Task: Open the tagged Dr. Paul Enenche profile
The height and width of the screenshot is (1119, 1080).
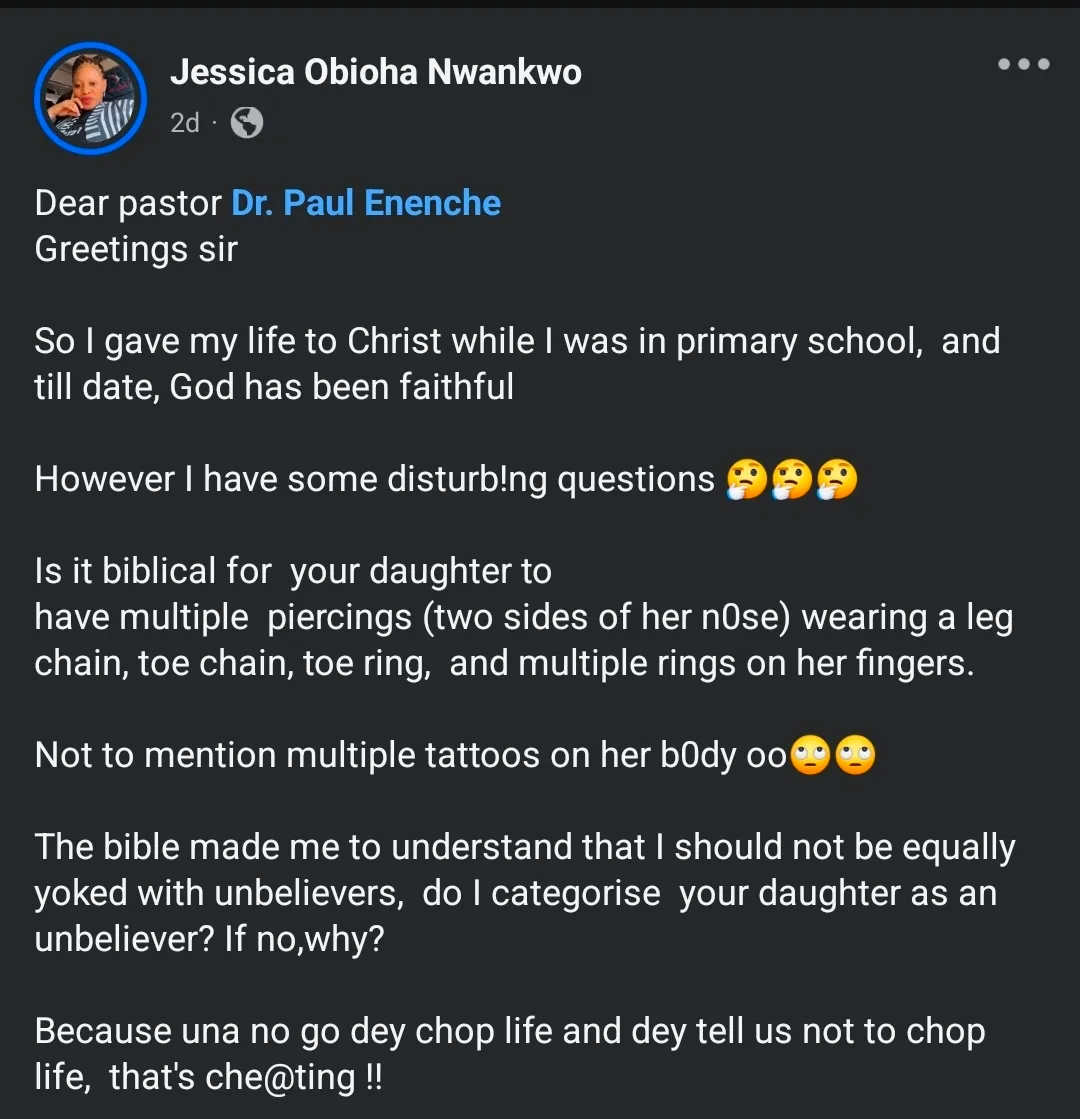Action: 366,203
